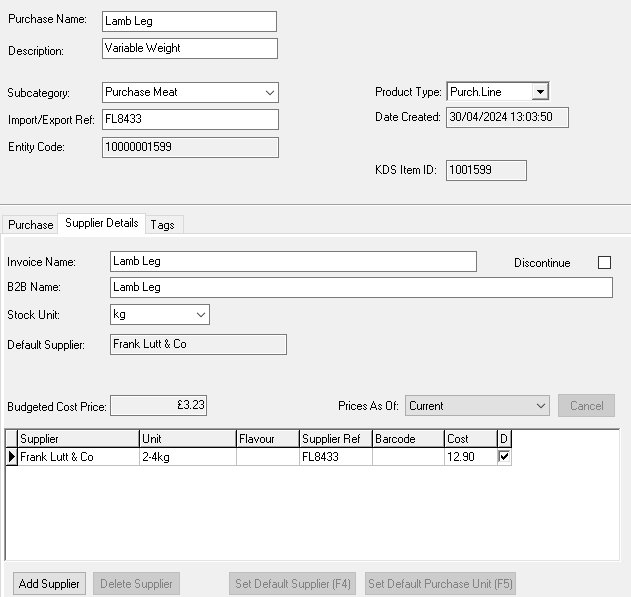Click Set Default Purchase Unit (F5) button

[440, 583]
